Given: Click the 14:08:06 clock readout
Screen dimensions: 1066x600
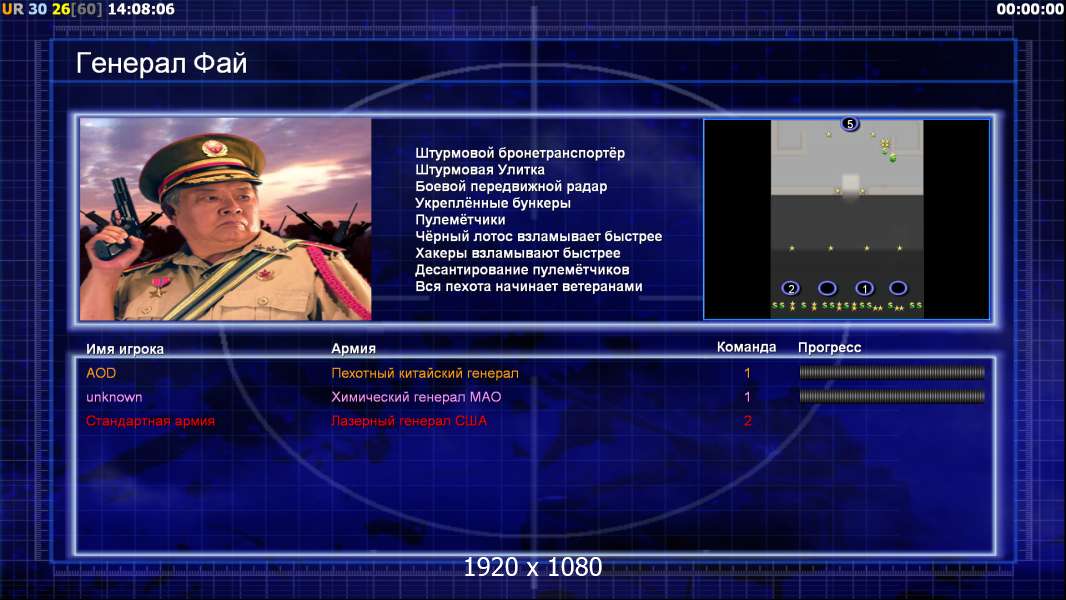Looking at the screenshot, I should [141, 9].
